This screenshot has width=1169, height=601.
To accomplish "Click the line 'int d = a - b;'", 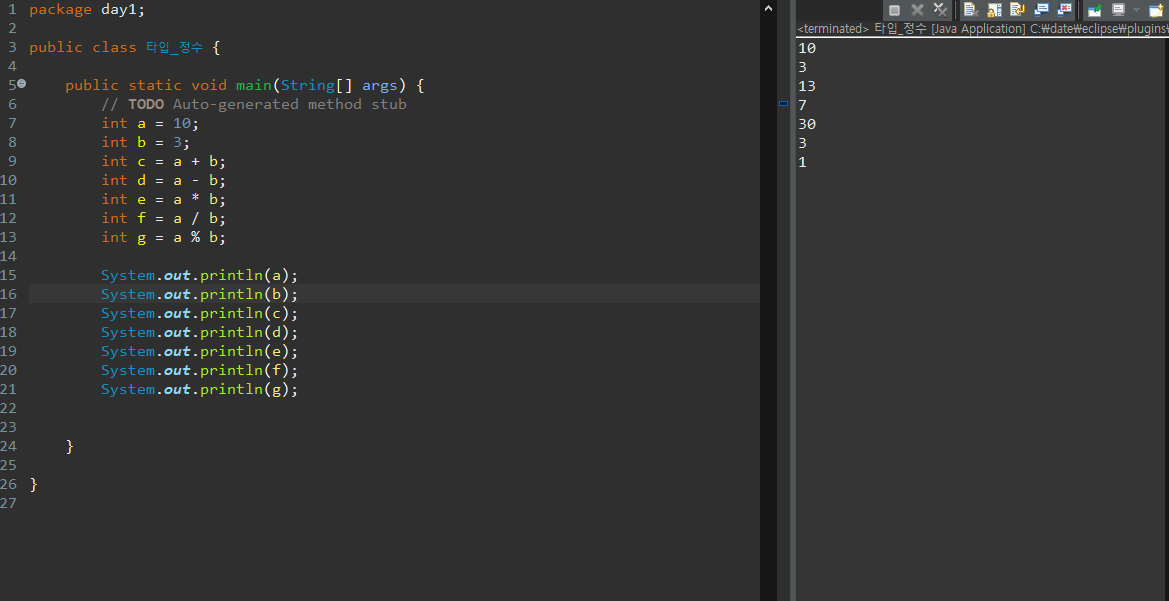I will pyautogui.click(x=163, y=180).
